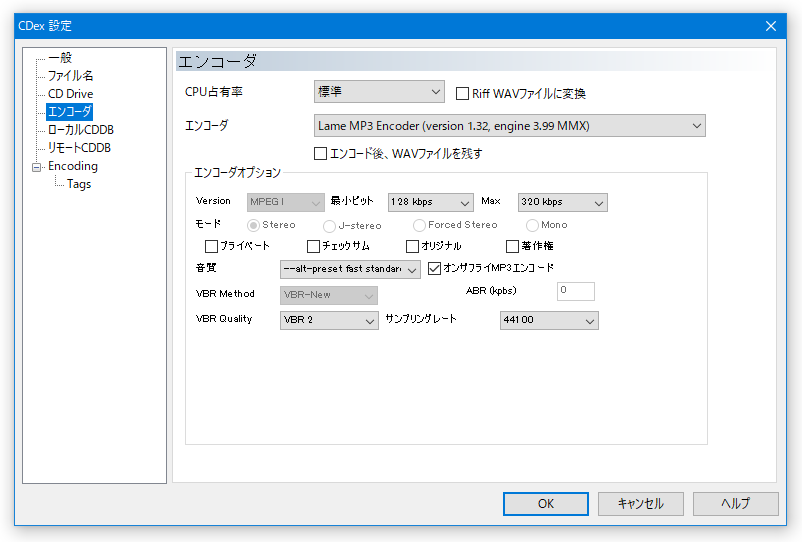802x542 pixels.
Task: Open the ローカルCDDB settings page
Action: (81, 129)
